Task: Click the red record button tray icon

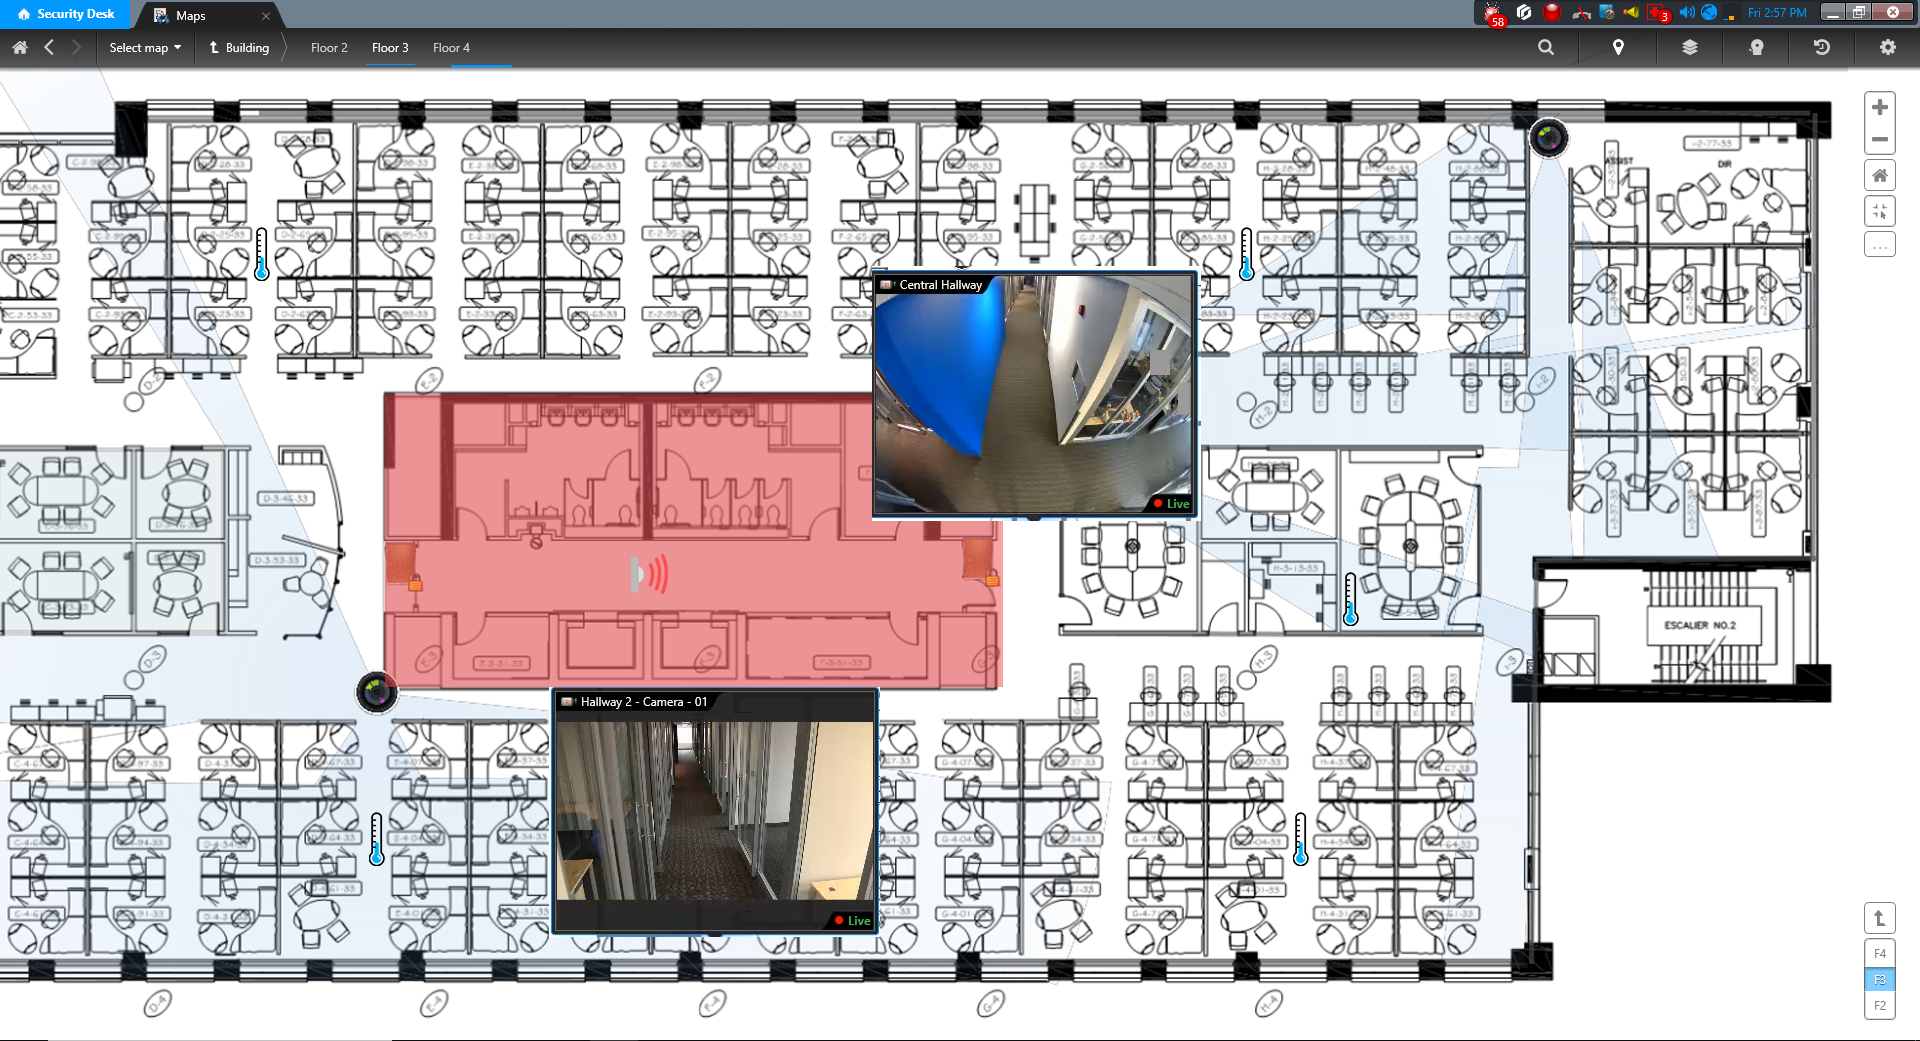Action: pyautogui.click(x=1552, y=13)
